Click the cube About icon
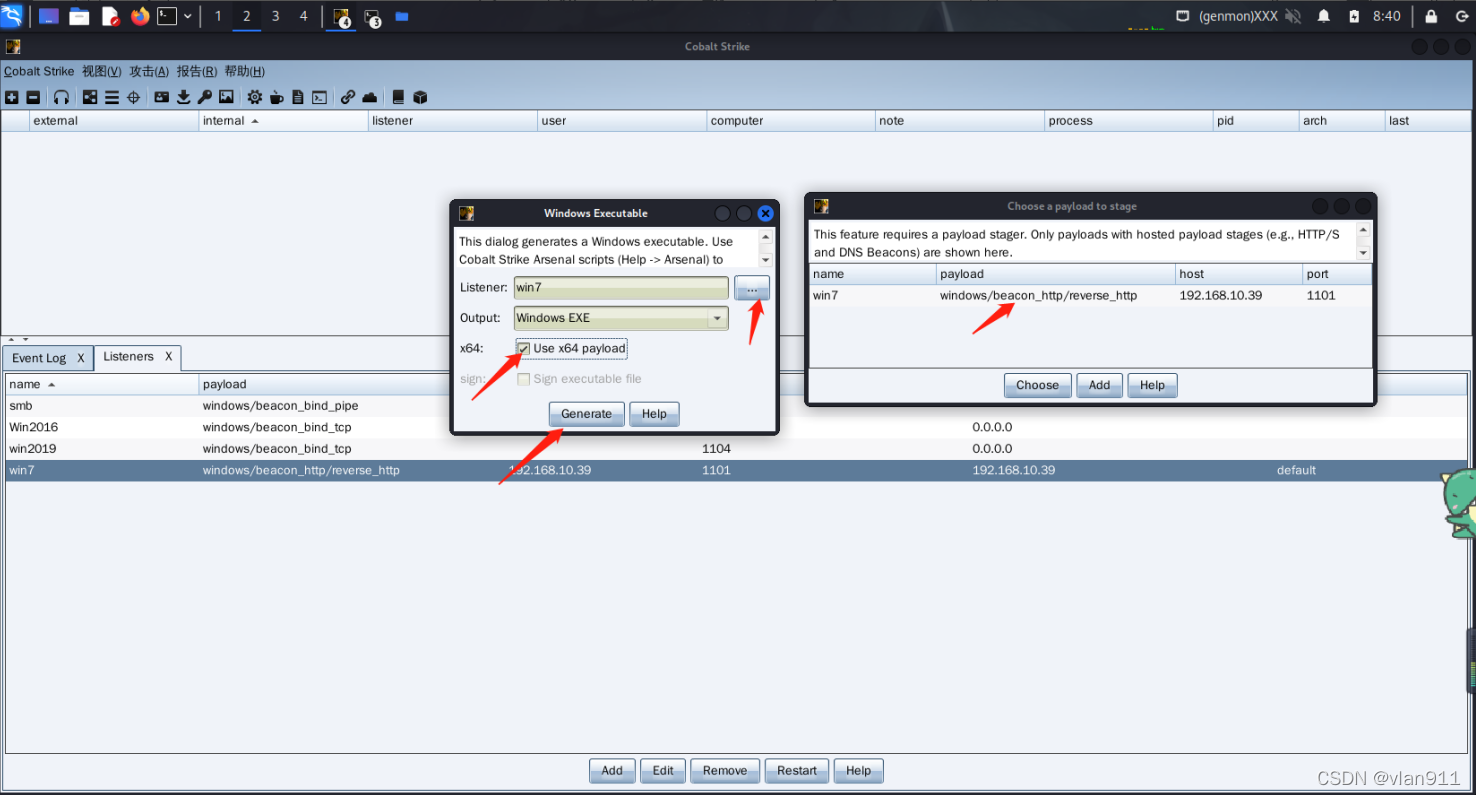 click(x=420, y=97)
